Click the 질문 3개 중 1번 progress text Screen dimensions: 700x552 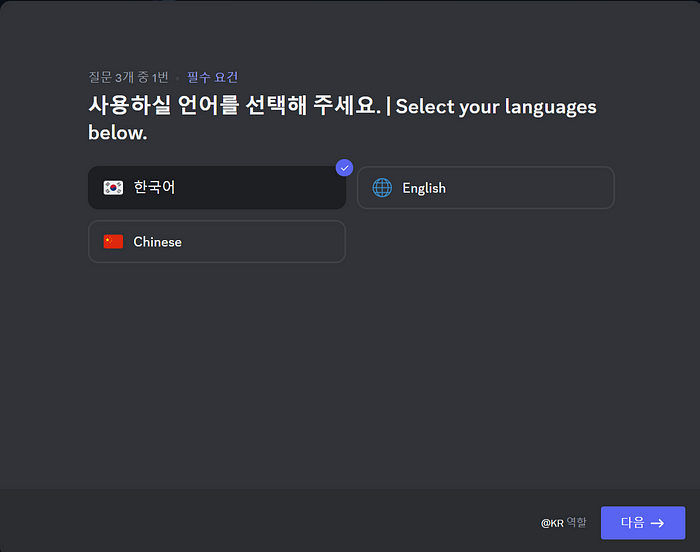click(x=129, y=77)
